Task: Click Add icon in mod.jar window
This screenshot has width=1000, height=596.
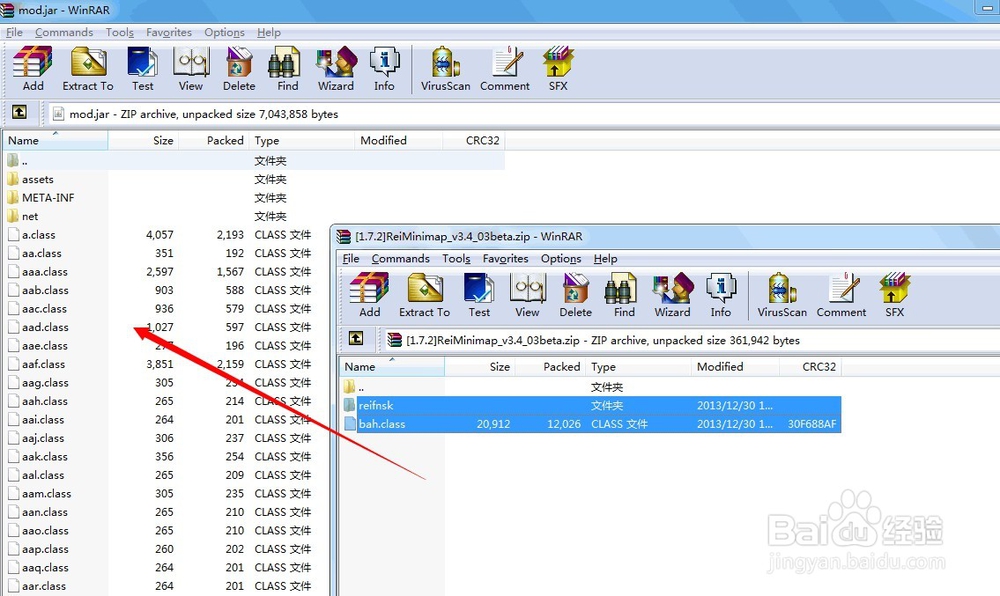Action: coord(33,69)
